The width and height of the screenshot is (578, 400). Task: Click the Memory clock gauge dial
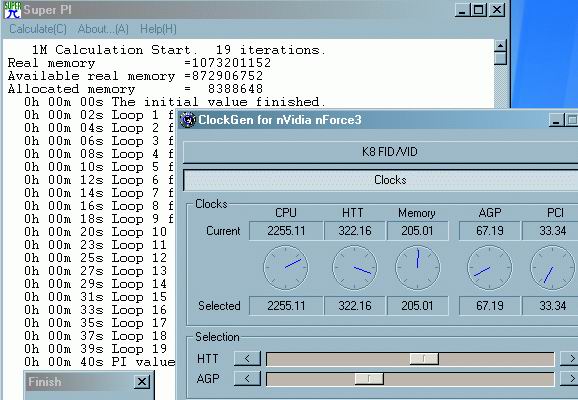coord(418,268)
